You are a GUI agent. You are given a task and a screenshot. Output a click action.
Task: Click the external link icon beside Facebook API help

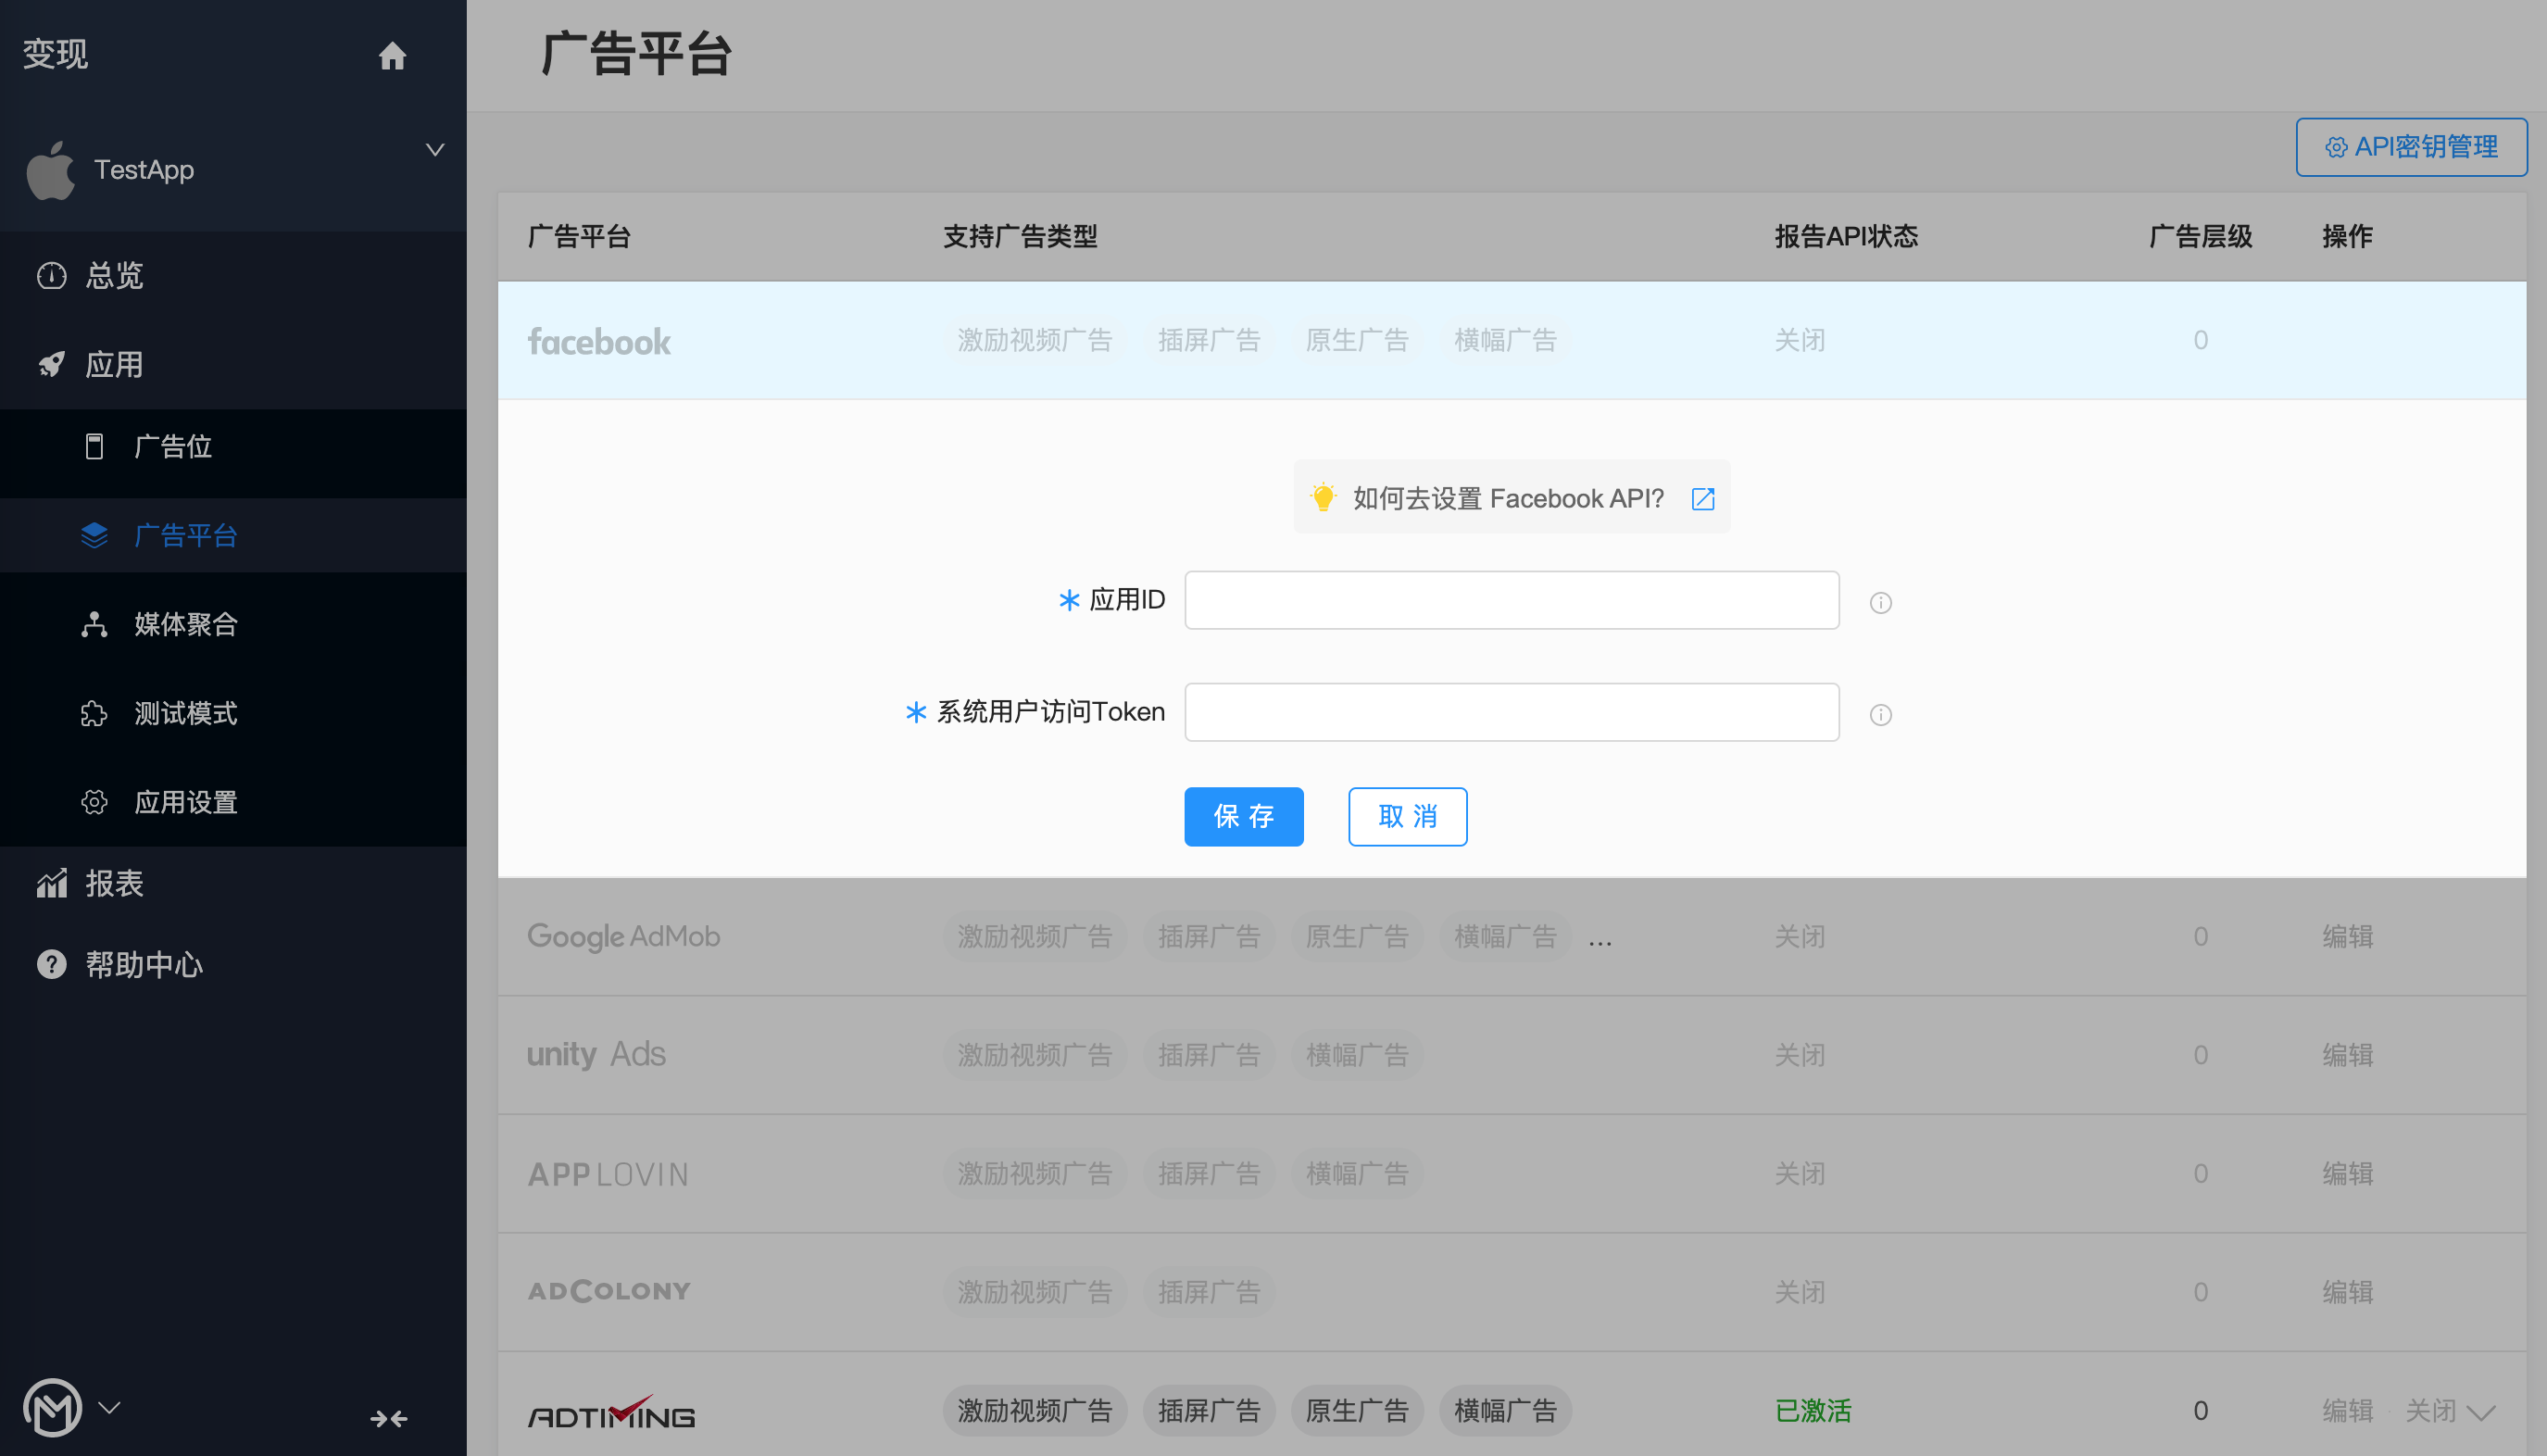coord(1703,499)
